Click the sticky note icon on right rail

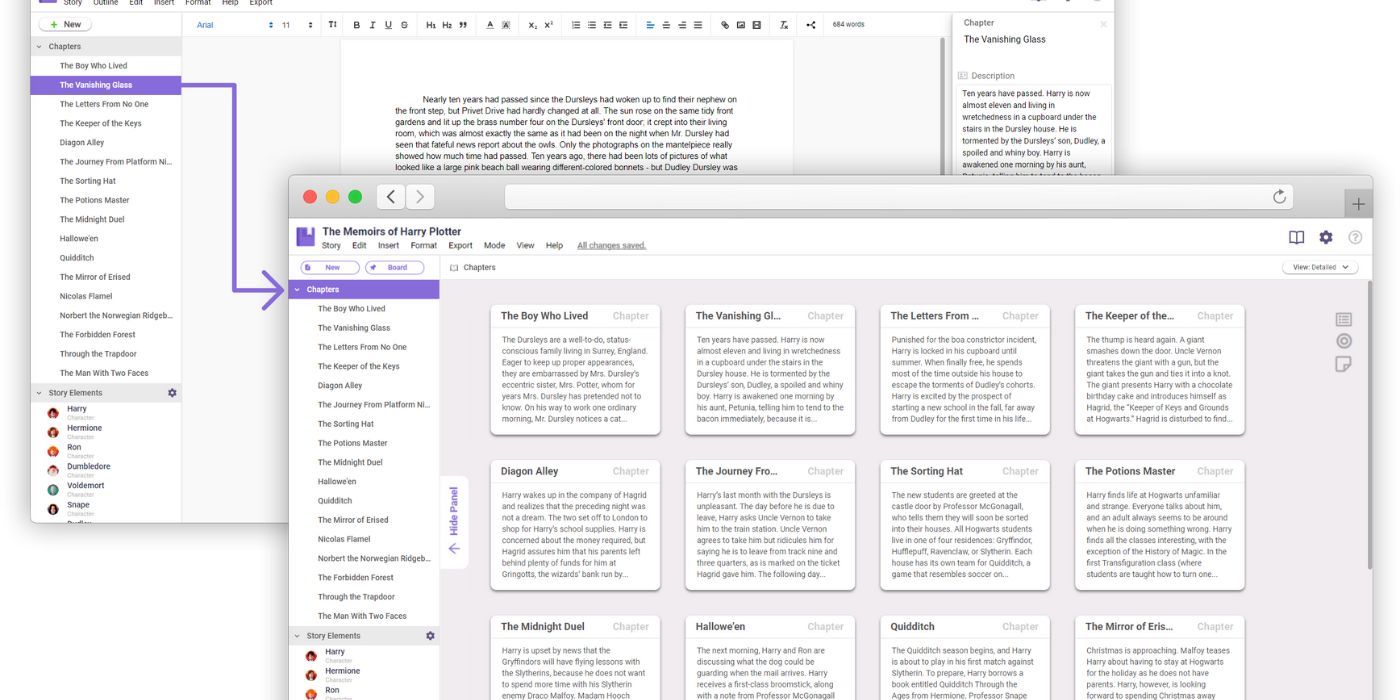(1343, 364)
